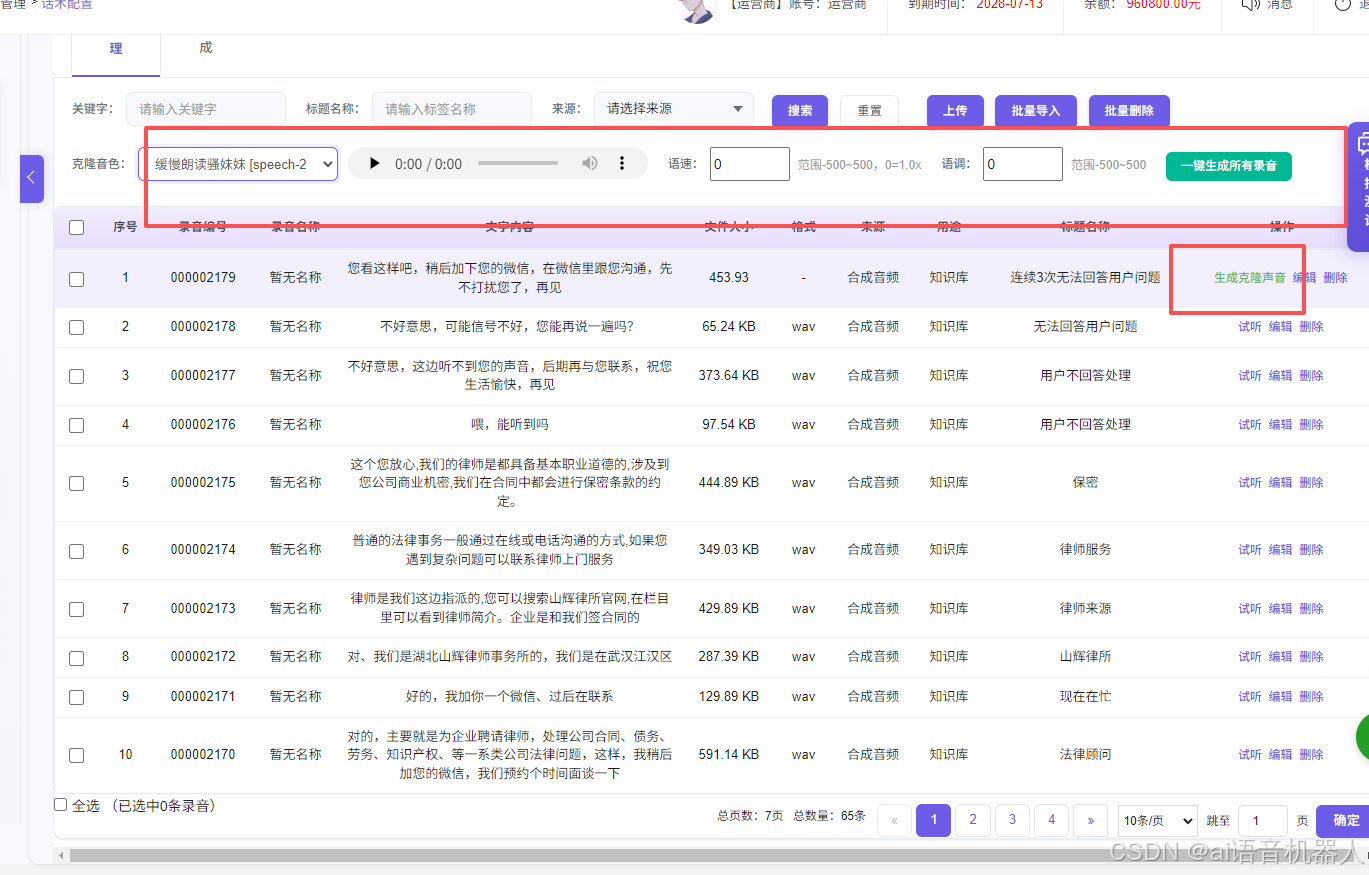1369x875 pixels.
Task: Focus the 关键字 keyword input field
Action: (206, 109)
